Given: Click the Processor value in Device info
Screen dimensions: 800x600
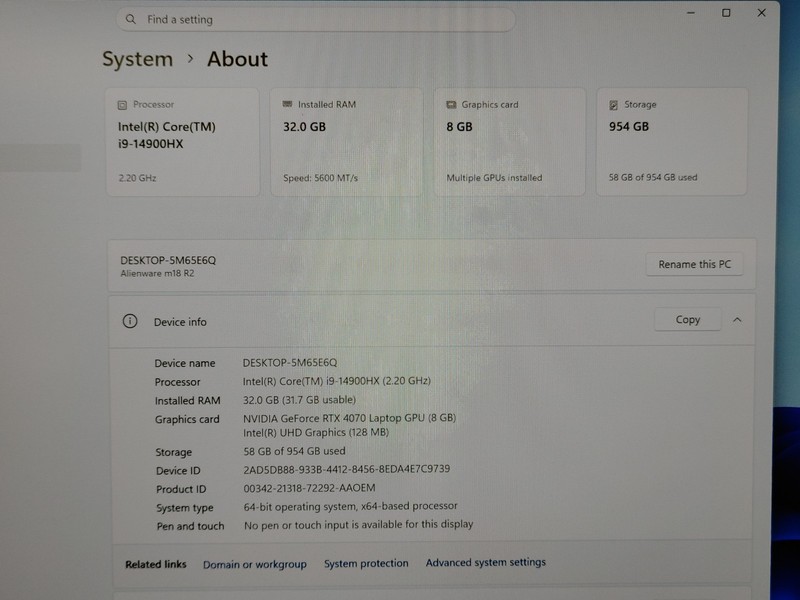Looking at the screenshot, I should tap(336, 381).
